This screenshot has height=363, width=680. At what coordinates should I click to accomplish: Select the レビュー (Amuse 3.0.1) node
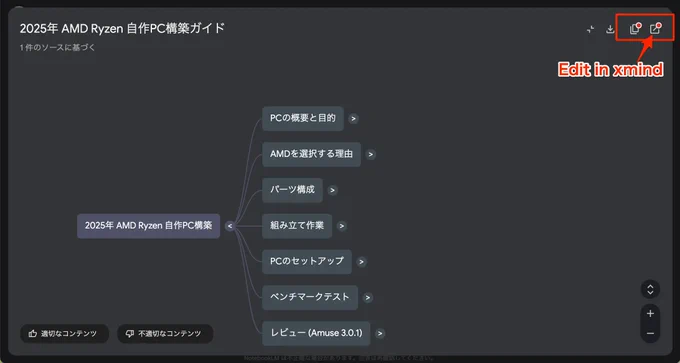[316, 334]
